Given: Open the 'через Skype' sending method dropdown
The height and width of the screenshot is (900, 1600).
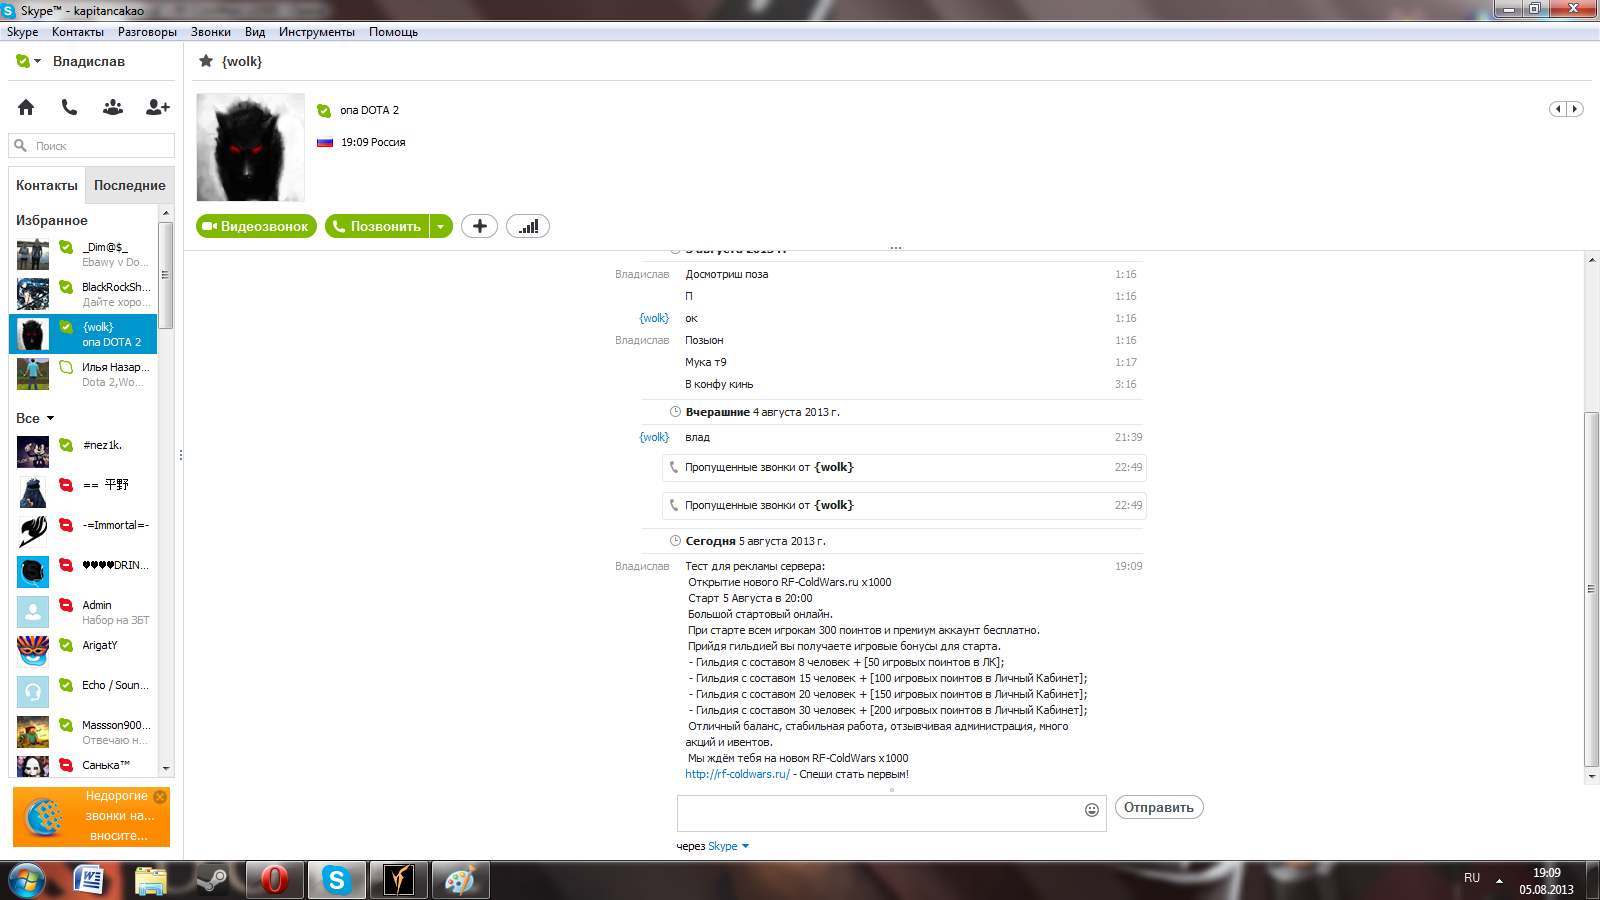Looking at the screenshot, I should [728, 846].
